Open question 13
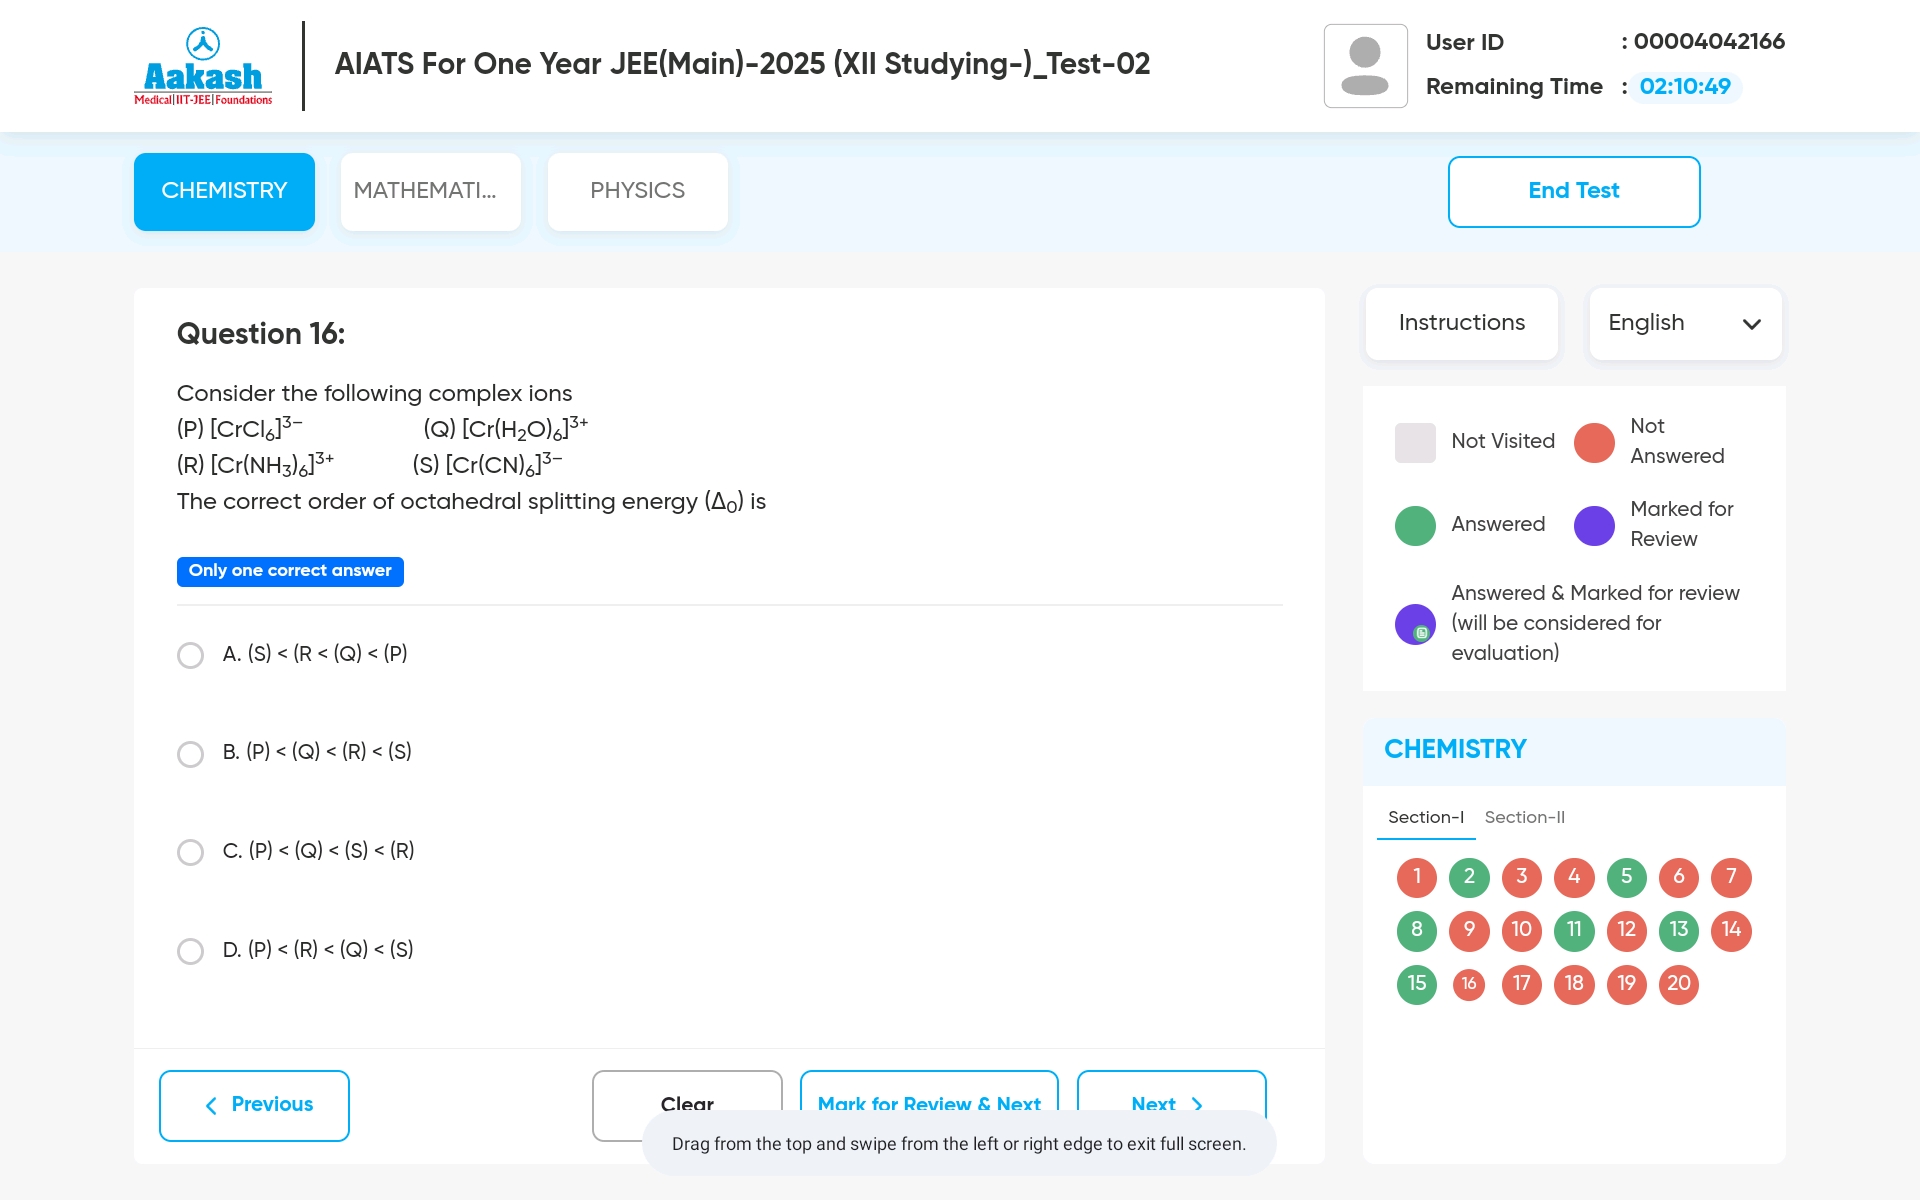Viewport: 1920px width, 1200px height. [1679, 931]
